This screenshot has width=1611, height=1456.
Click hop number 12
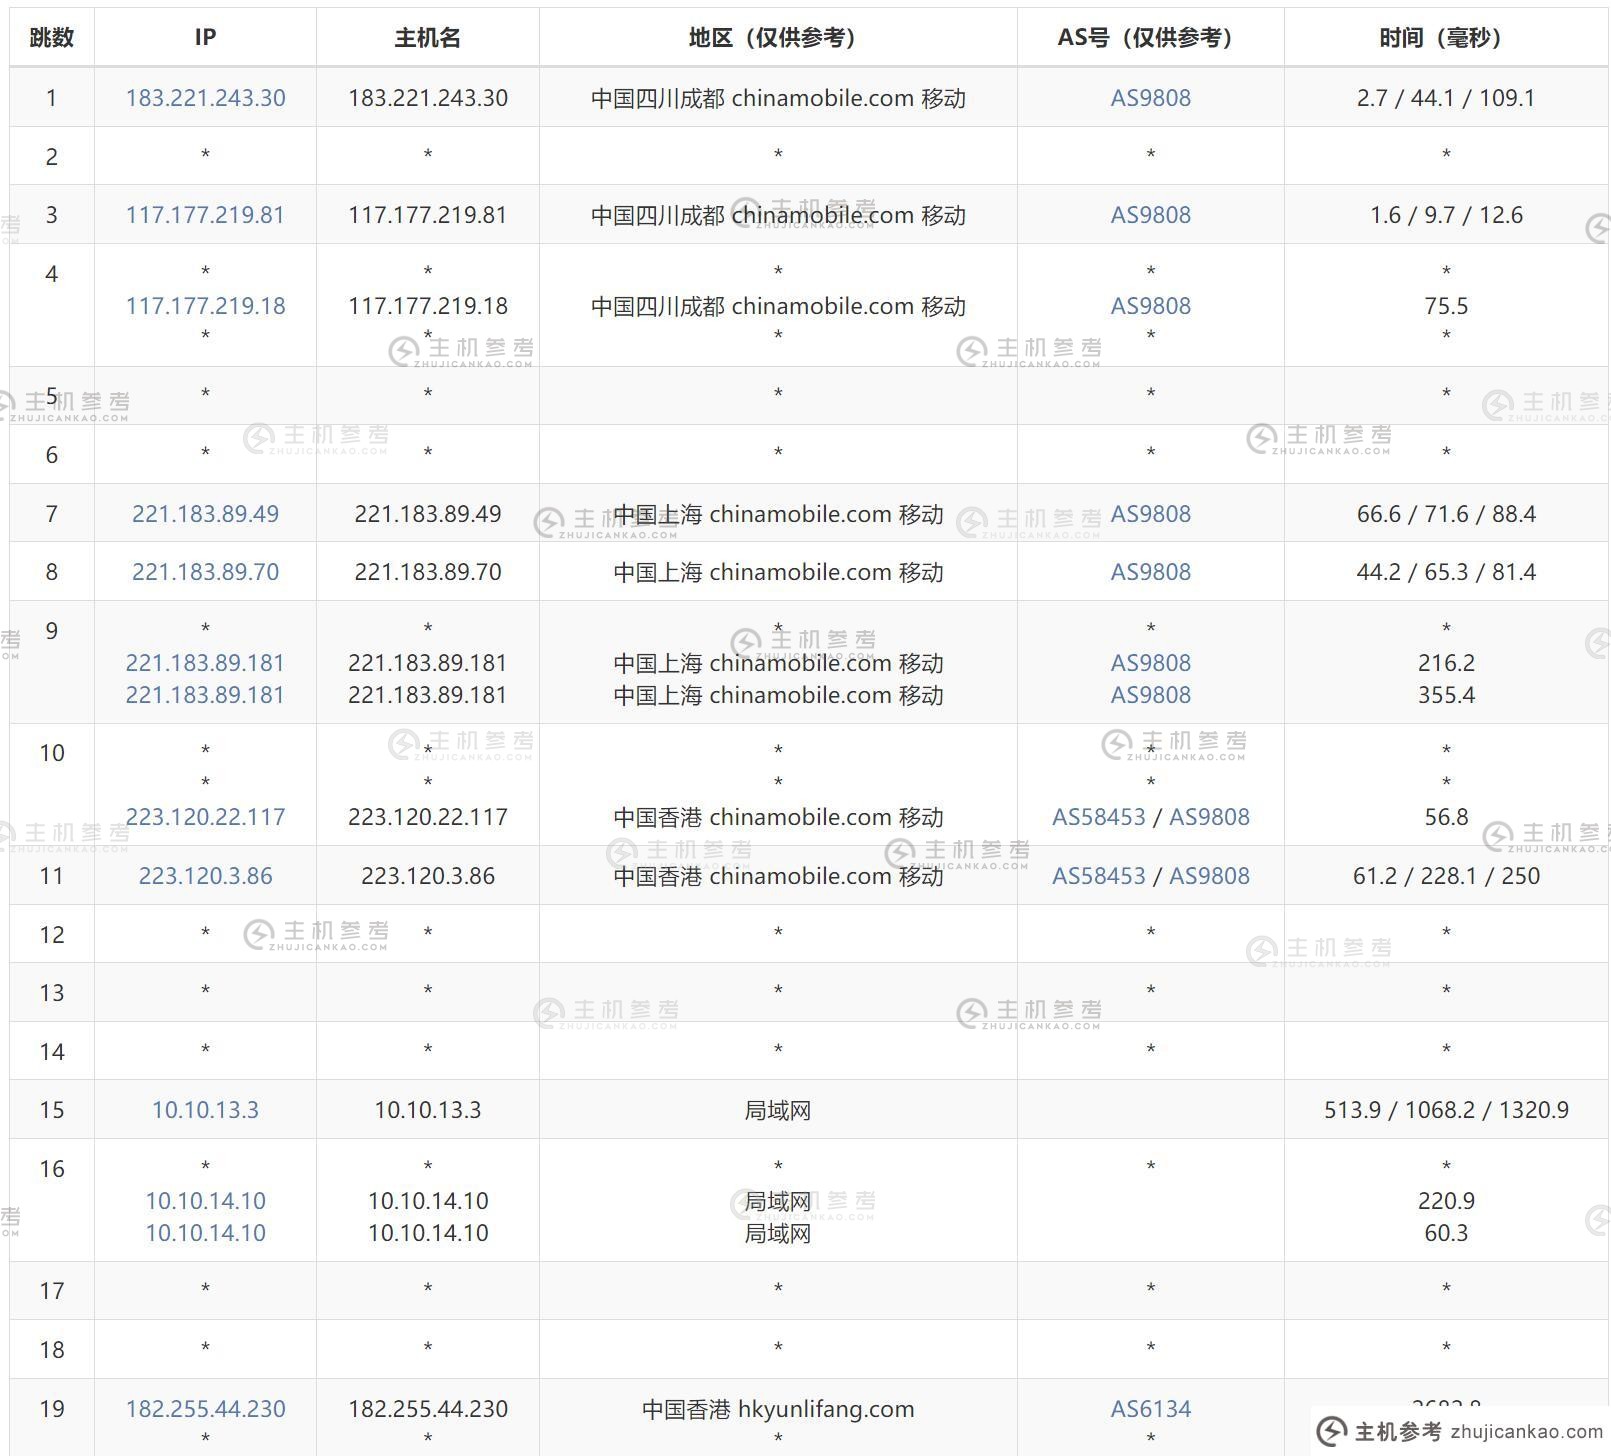[x=52, y=935]
